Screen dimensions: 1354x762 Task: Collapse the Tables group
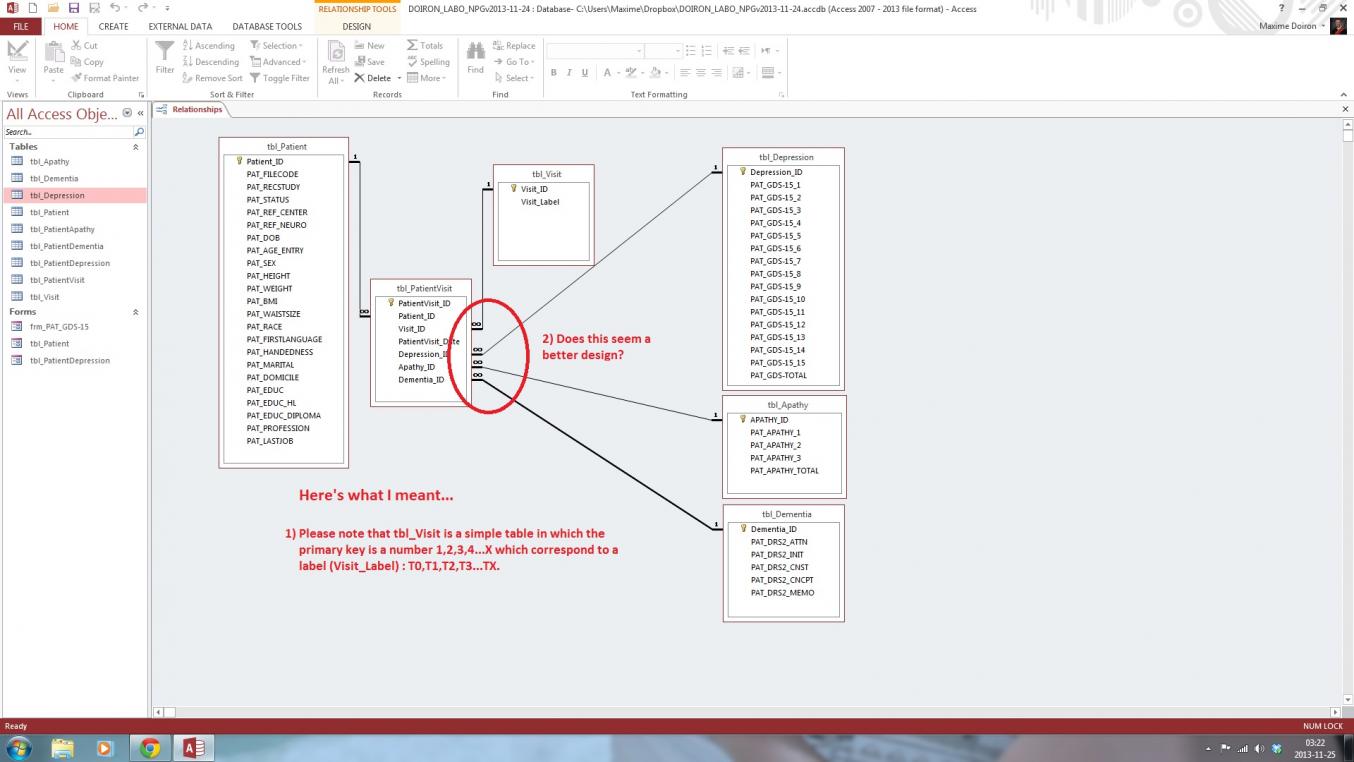(136, 147)
